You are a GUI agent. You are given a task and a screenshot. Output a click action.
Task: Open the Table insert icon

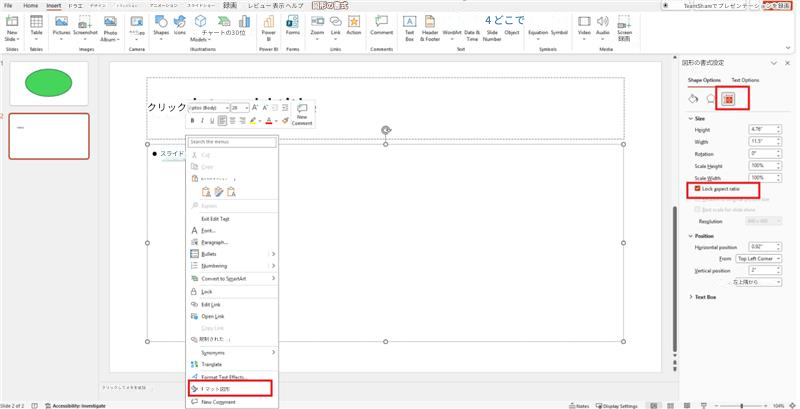click(36, 22)
